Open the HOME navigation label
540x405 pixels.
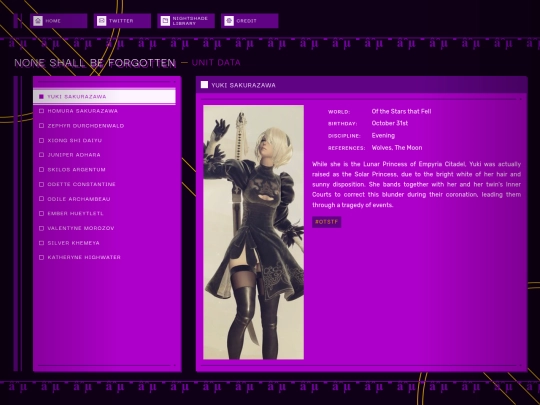(53, 21)
